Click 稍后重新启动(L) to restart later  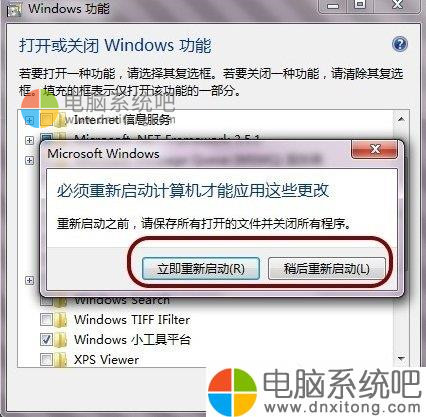pyautogui.click(x=327, y=268)
